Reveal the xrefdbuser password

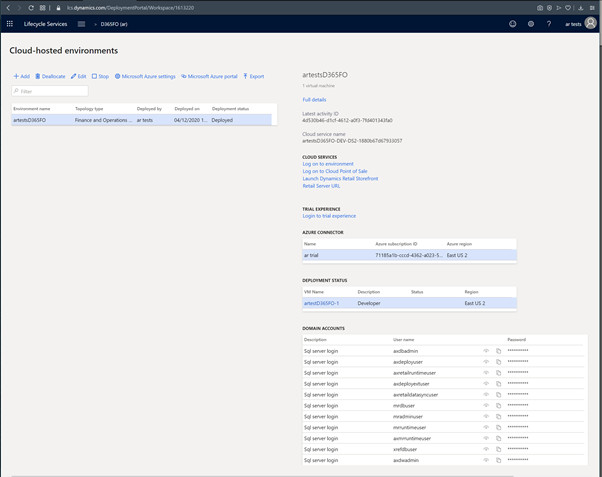tap(486, 449)
